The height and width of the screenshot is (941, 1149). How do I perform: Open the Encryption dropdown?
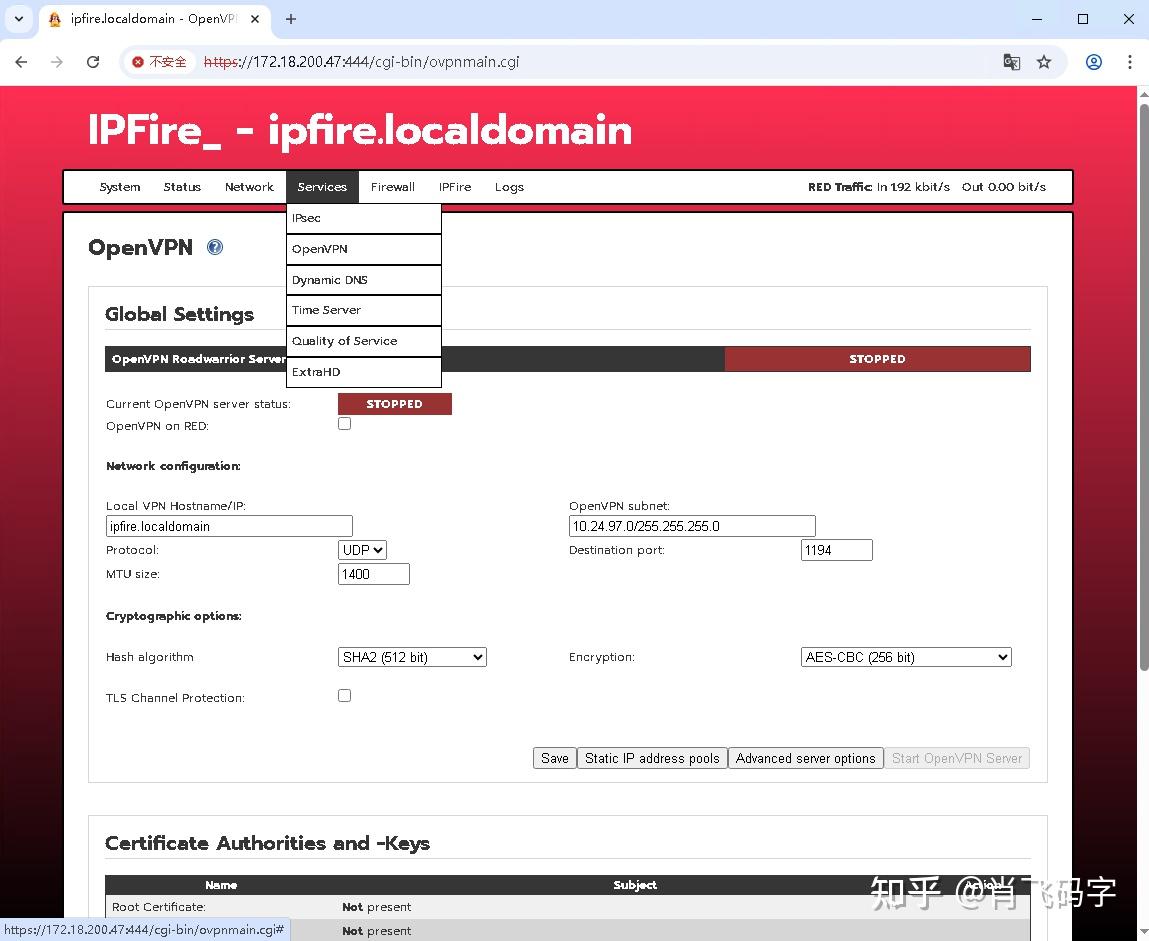(905, 657)
